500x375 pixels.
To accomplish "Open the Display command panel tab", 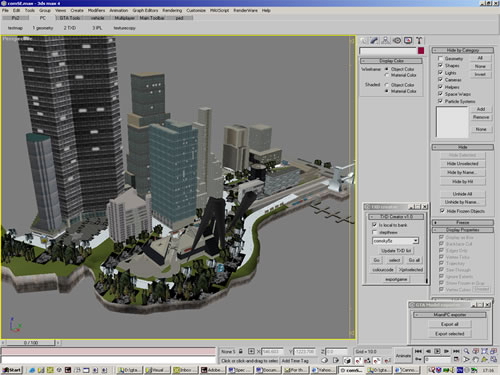I will 408,41.
